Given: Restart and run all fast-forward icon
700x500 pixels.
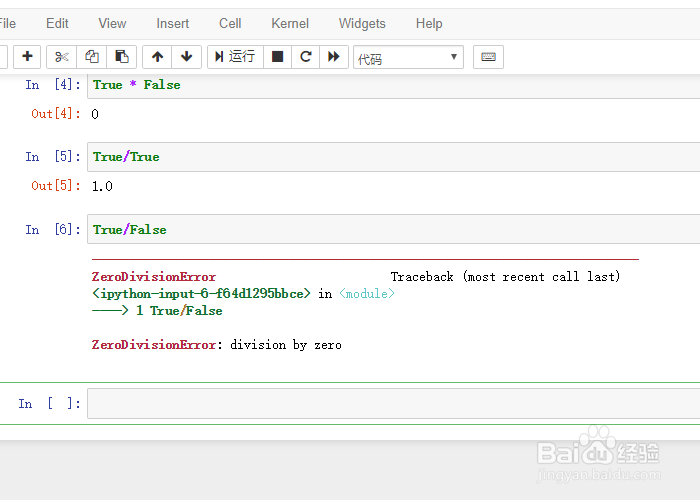Looking at the screenshot, I should [x=333, y=57].
